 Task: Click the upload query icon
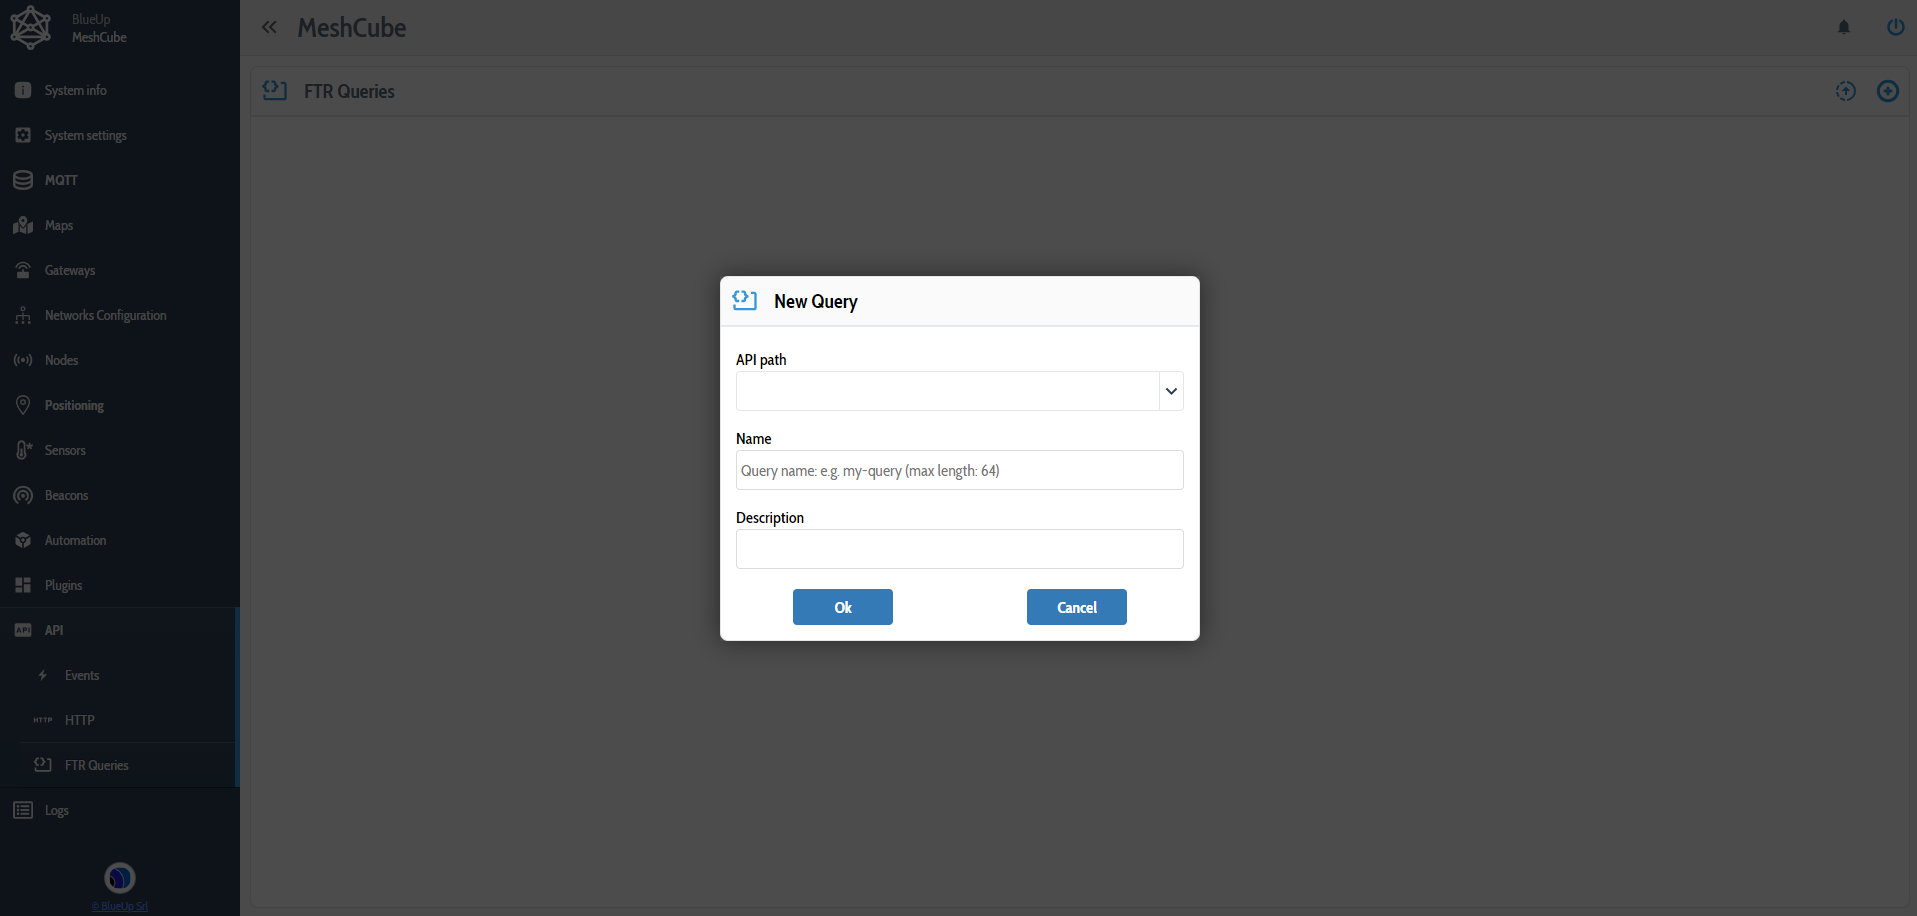click(1845, 91)
